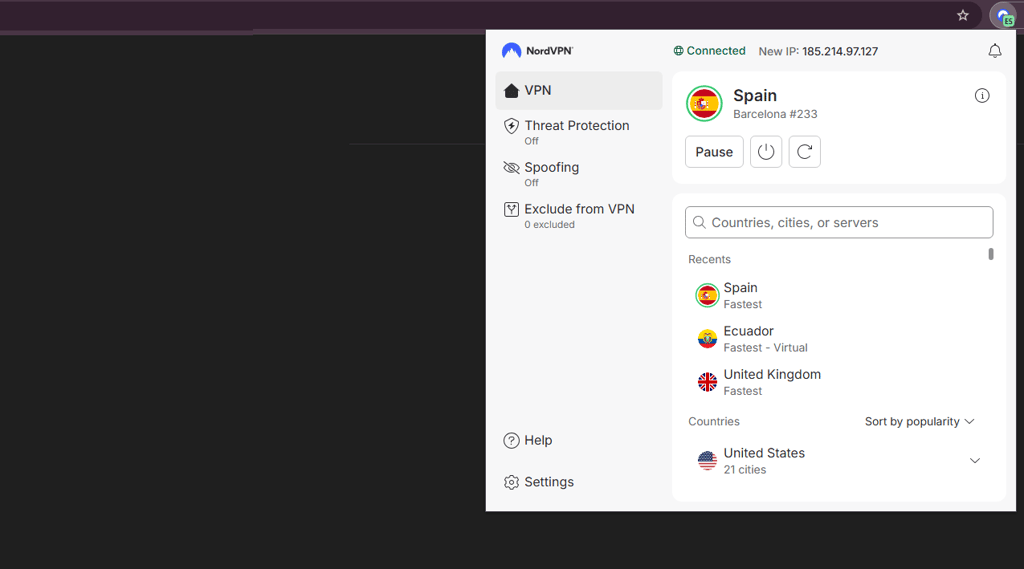
Task: Click the green Connected globe icon
Action: (x=679, y=51)
